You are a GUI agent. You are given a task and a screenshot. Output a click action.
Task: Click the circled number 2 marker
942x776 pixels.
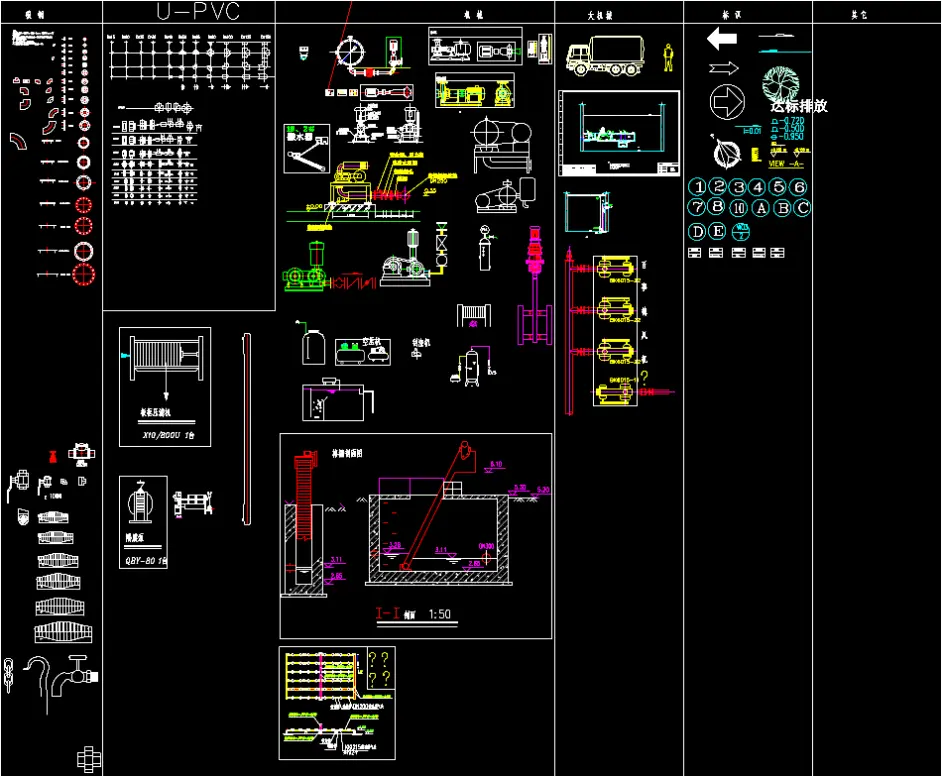tap(718, 186)
